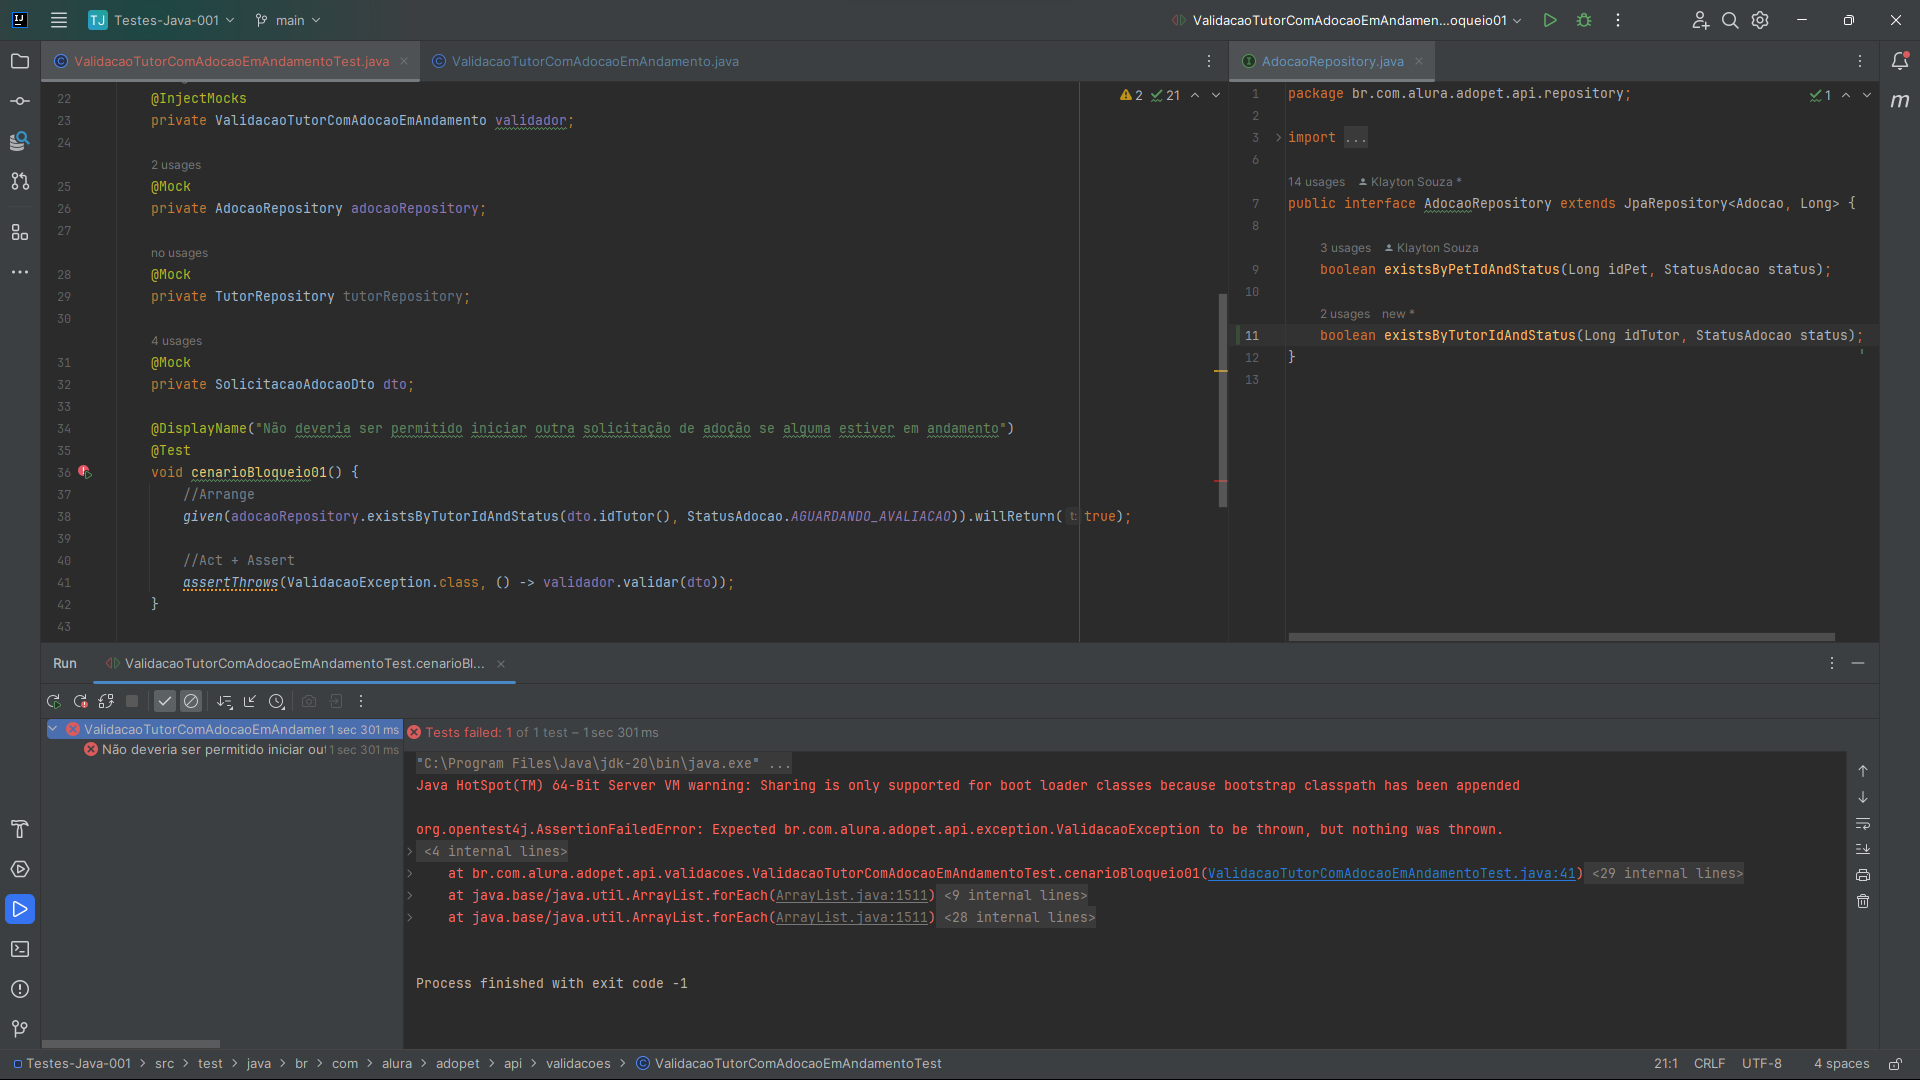The image size is (1920, 1080).
Task: Collapse the ValidacaoTutorComAdocaoEmAndamer test node
Action: (x=54, y=729)
